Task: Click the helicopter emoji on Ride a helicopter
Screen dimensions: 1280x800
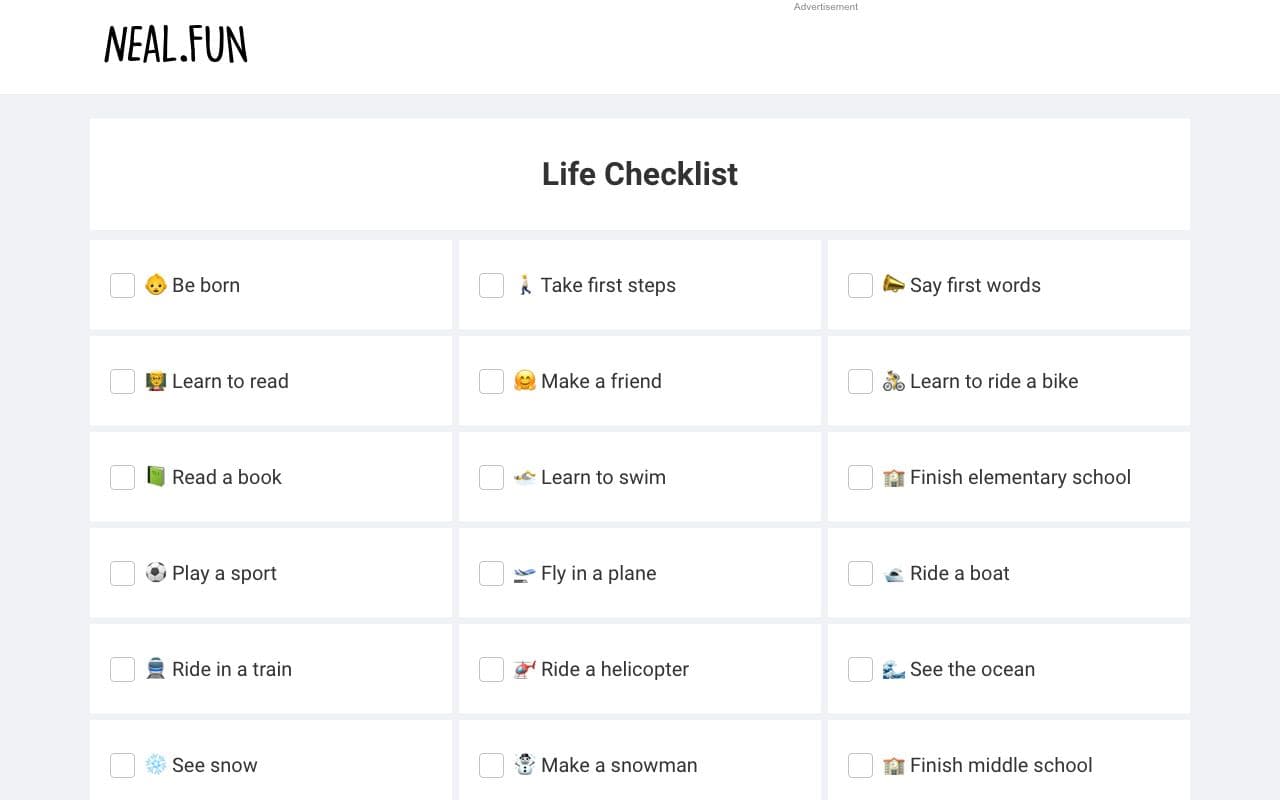Action: pos(524,669)
